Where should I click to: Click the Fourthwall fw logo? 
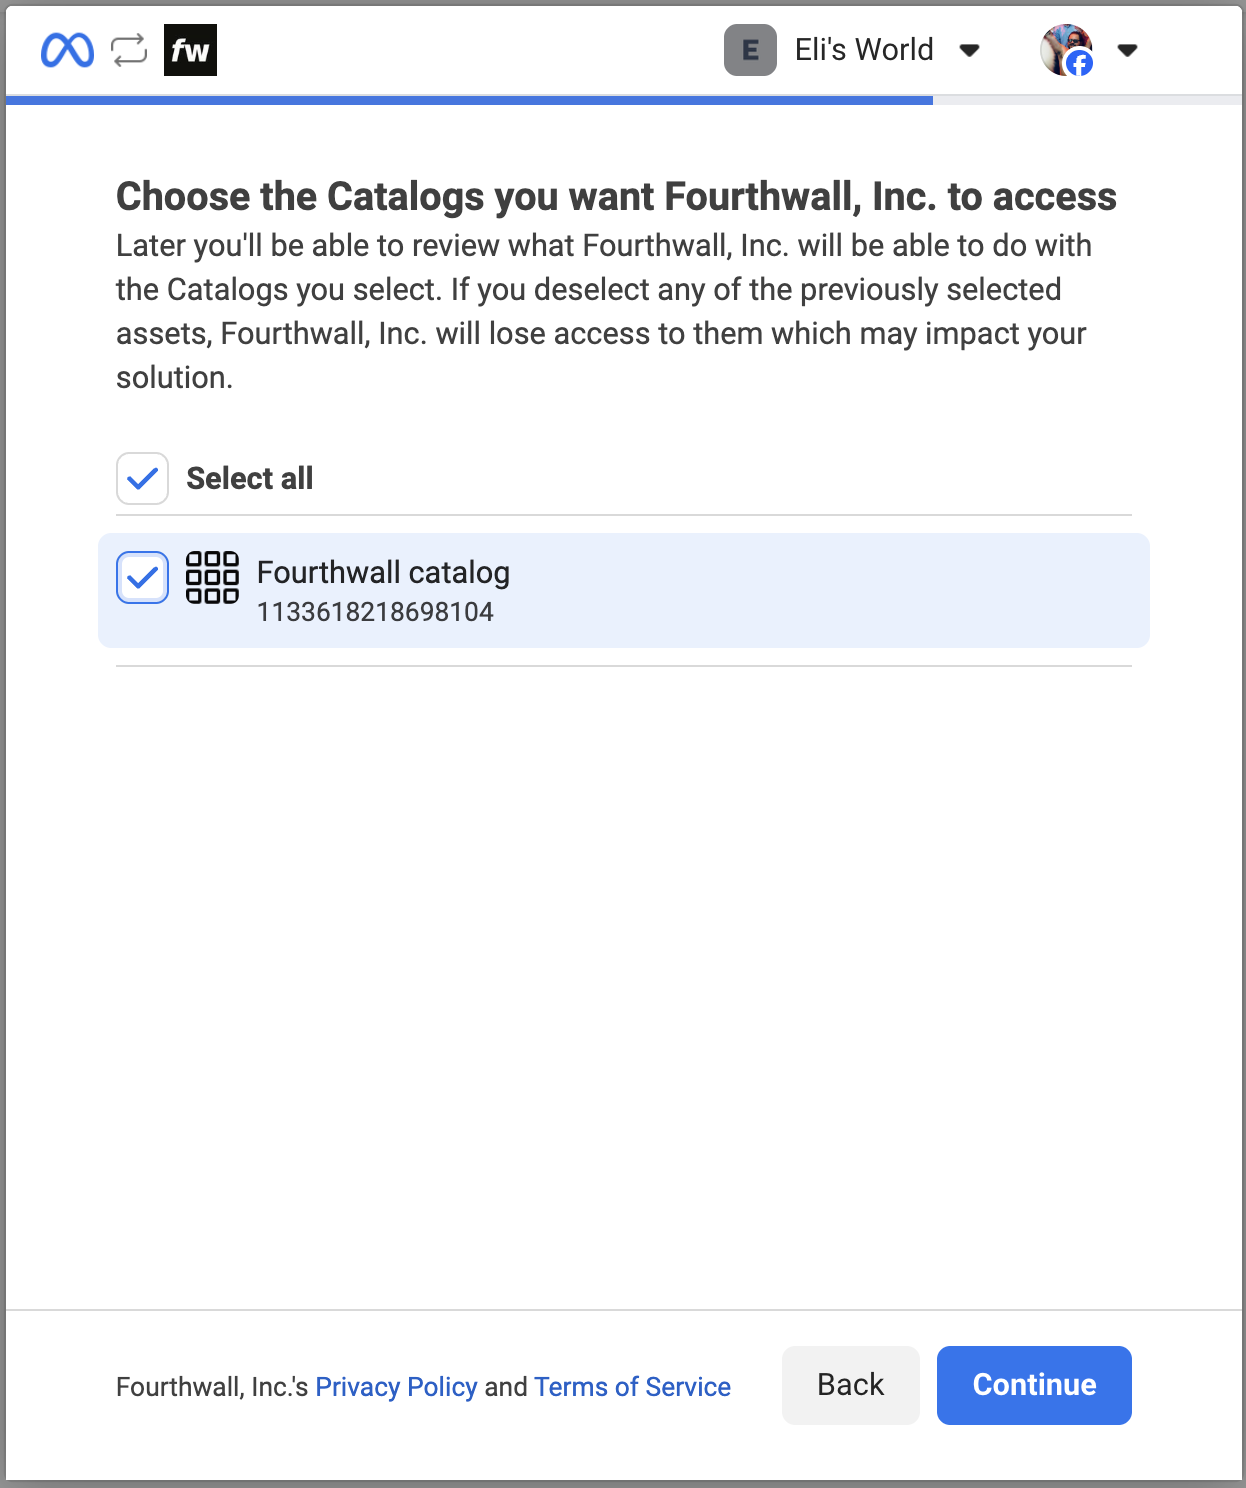[190, 50]
